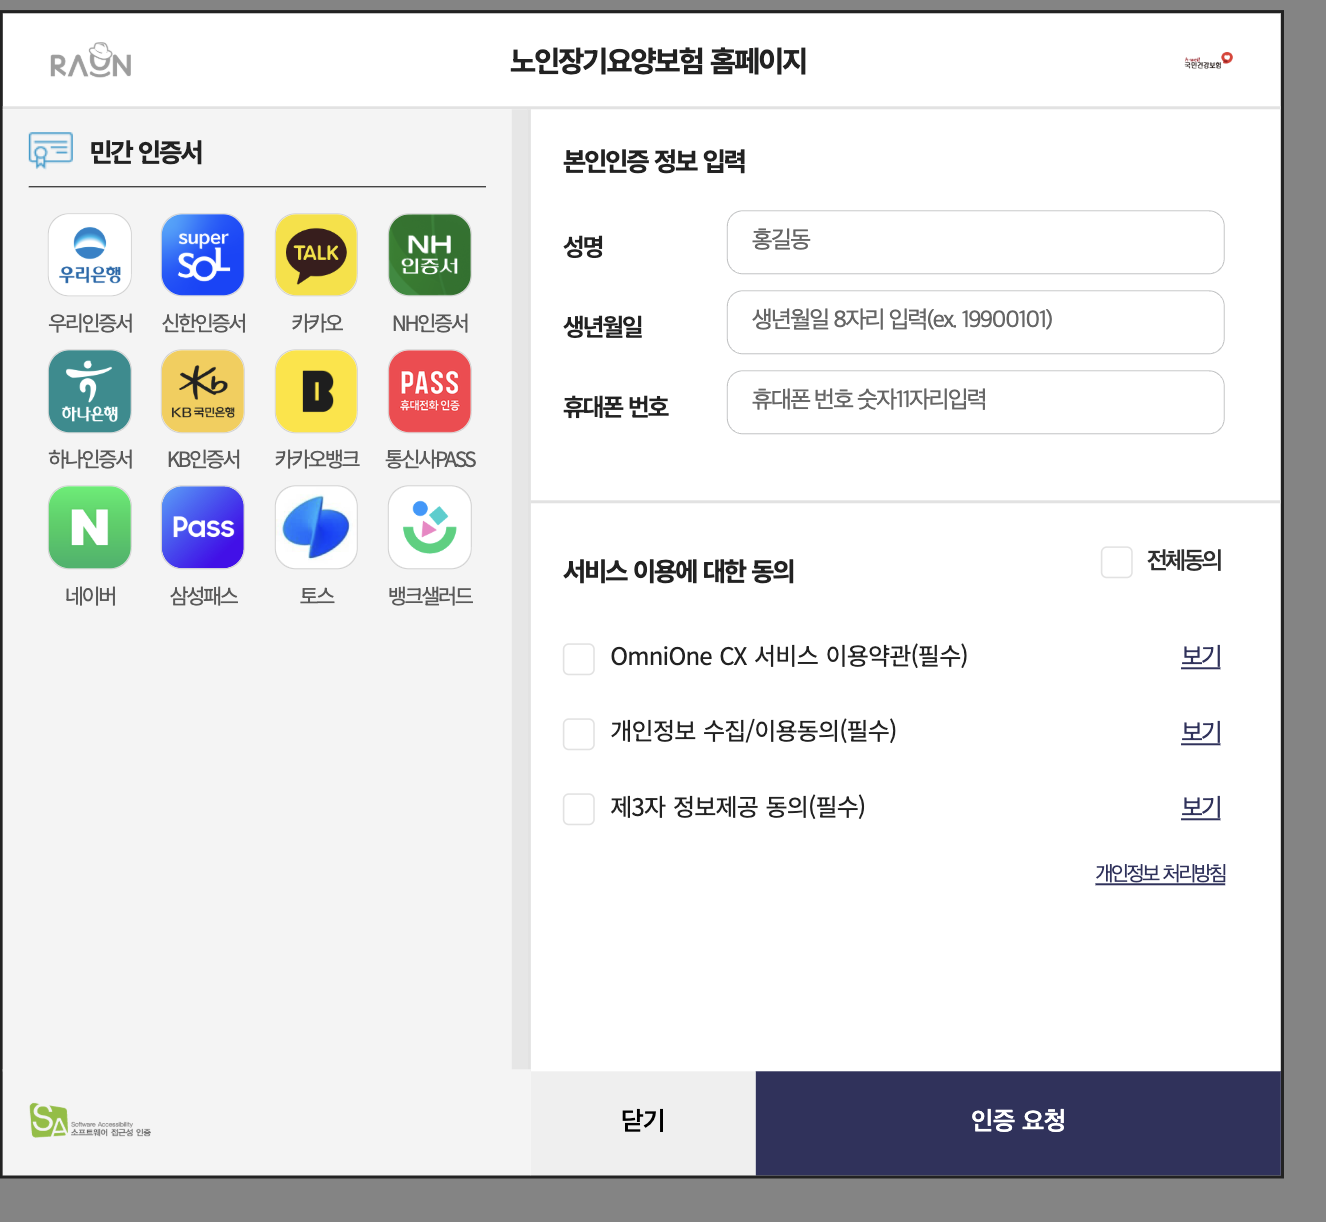Click the 국민건강보험 logo at top right
The width and height of the screenshot is (1326, 1222).
[1208, 62]
